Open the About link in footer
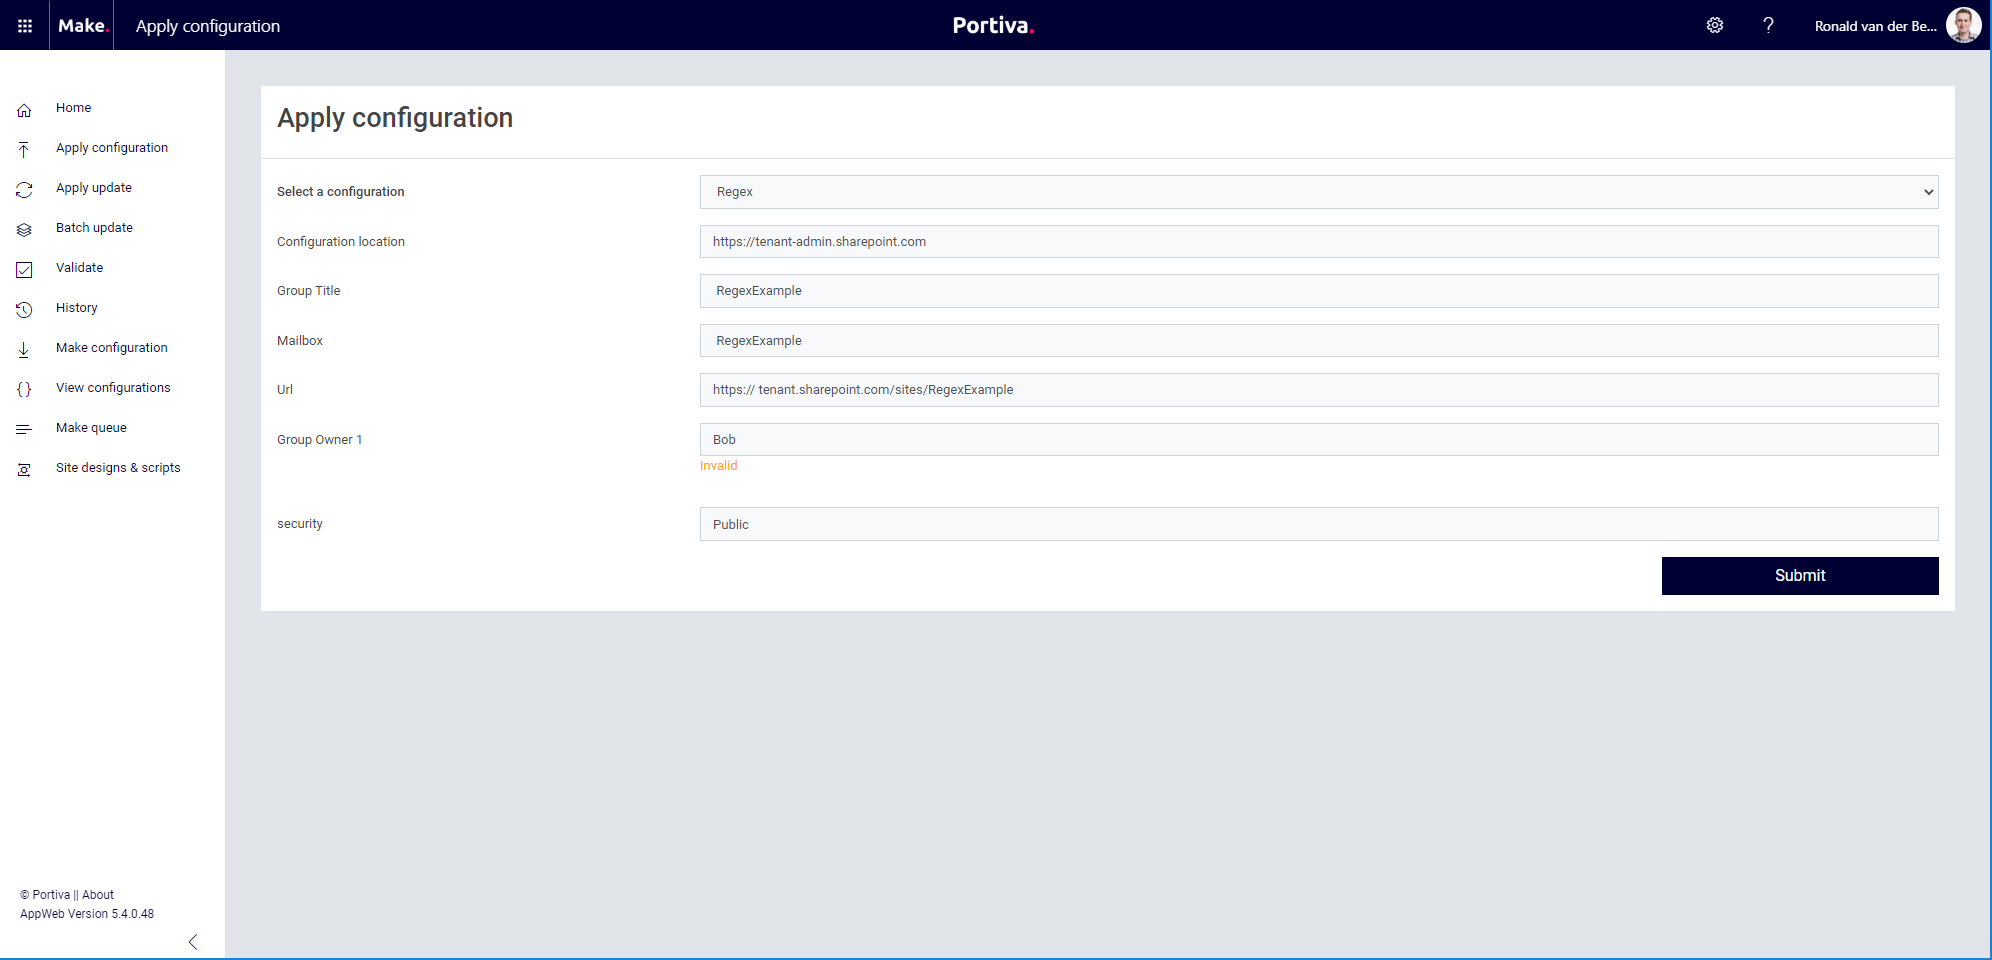The height and width of the screenshot is (960, 1992). coord(98,895)
